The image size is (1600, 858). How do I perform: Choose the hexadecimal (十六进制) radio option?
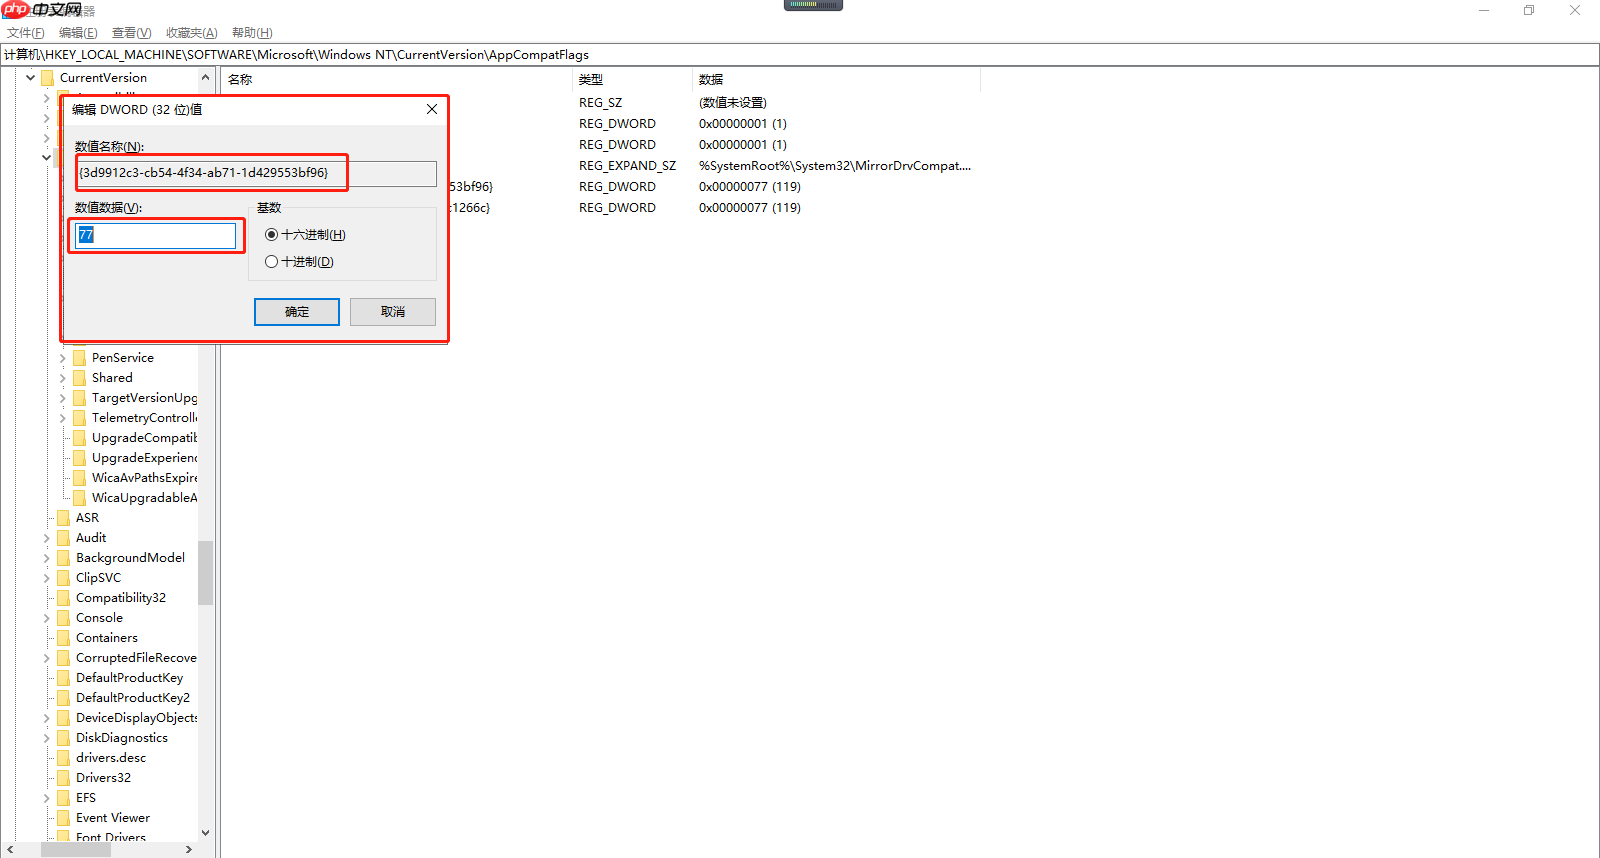coord(271,235)
